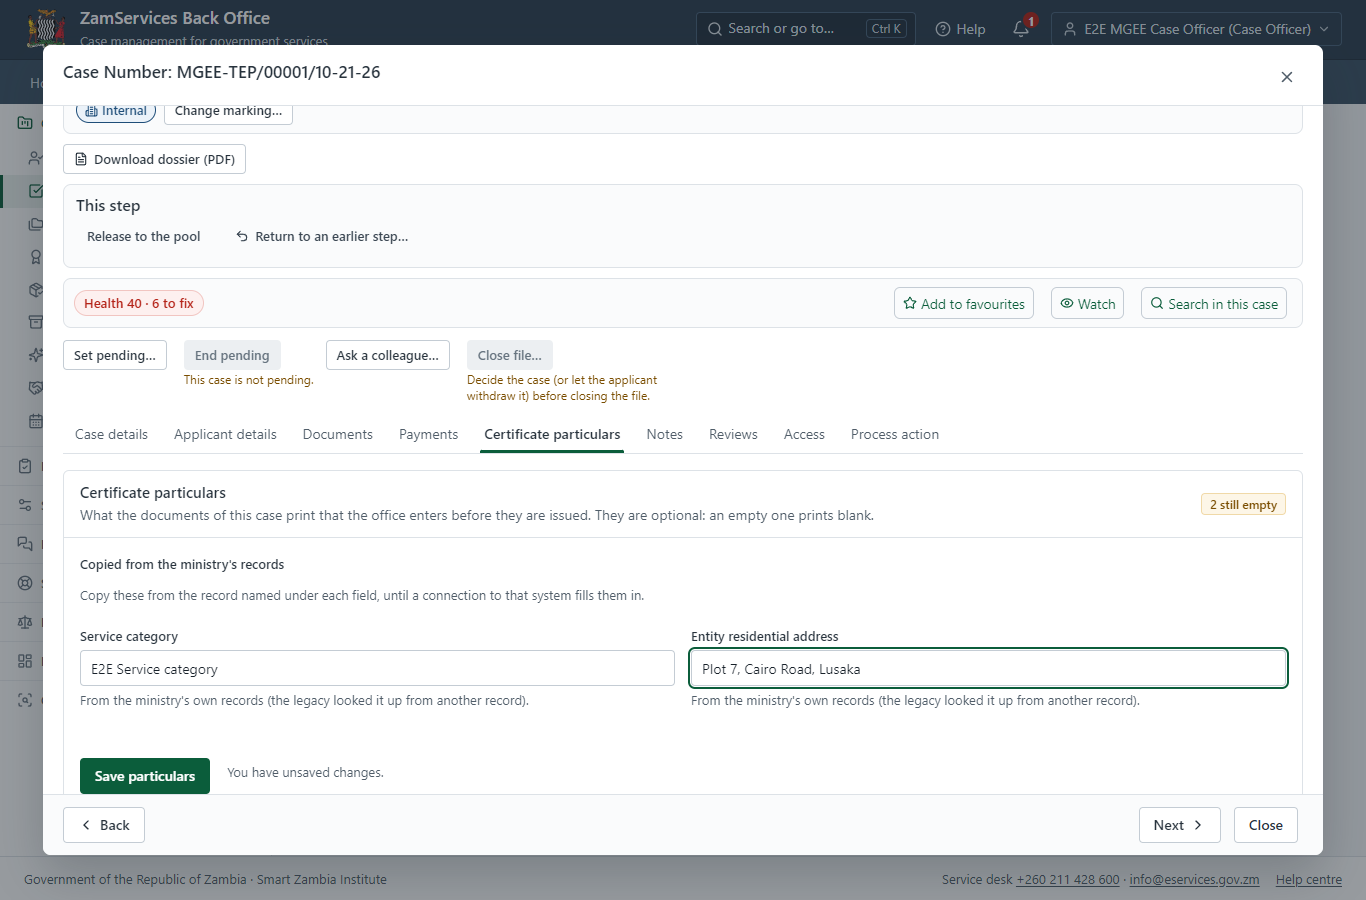1366x900 pixels.
Task: Select the person-check icon in the sidebar
Action: (x=36, y=158)
